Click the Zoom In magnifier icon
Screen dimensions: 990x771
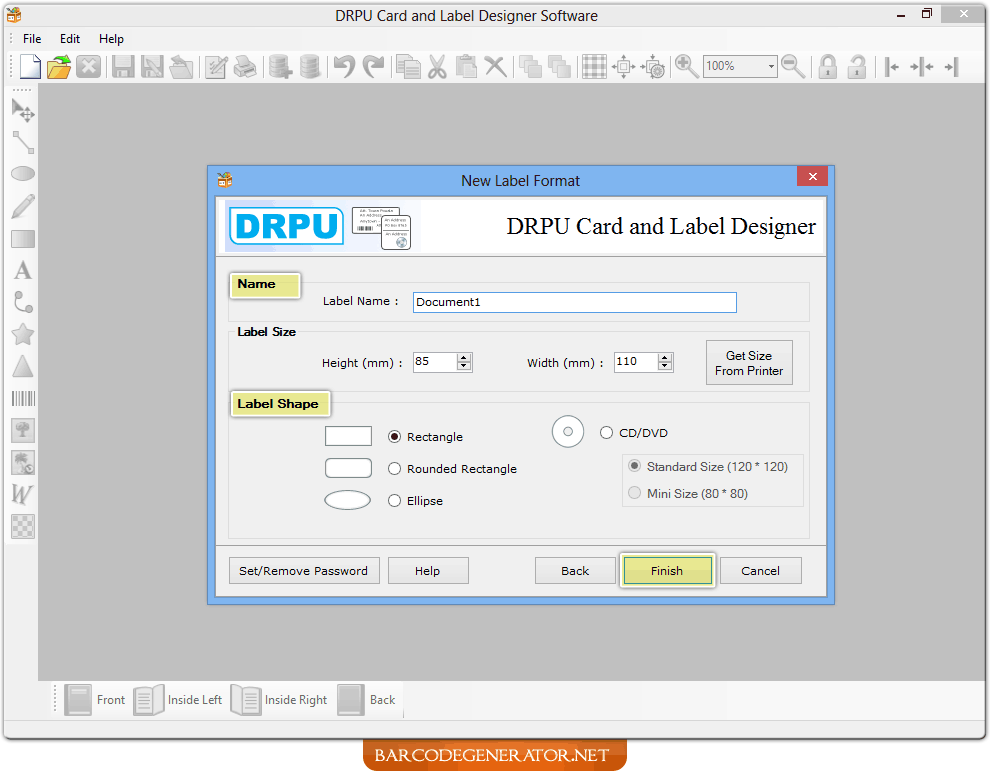(x=686, y=66)
